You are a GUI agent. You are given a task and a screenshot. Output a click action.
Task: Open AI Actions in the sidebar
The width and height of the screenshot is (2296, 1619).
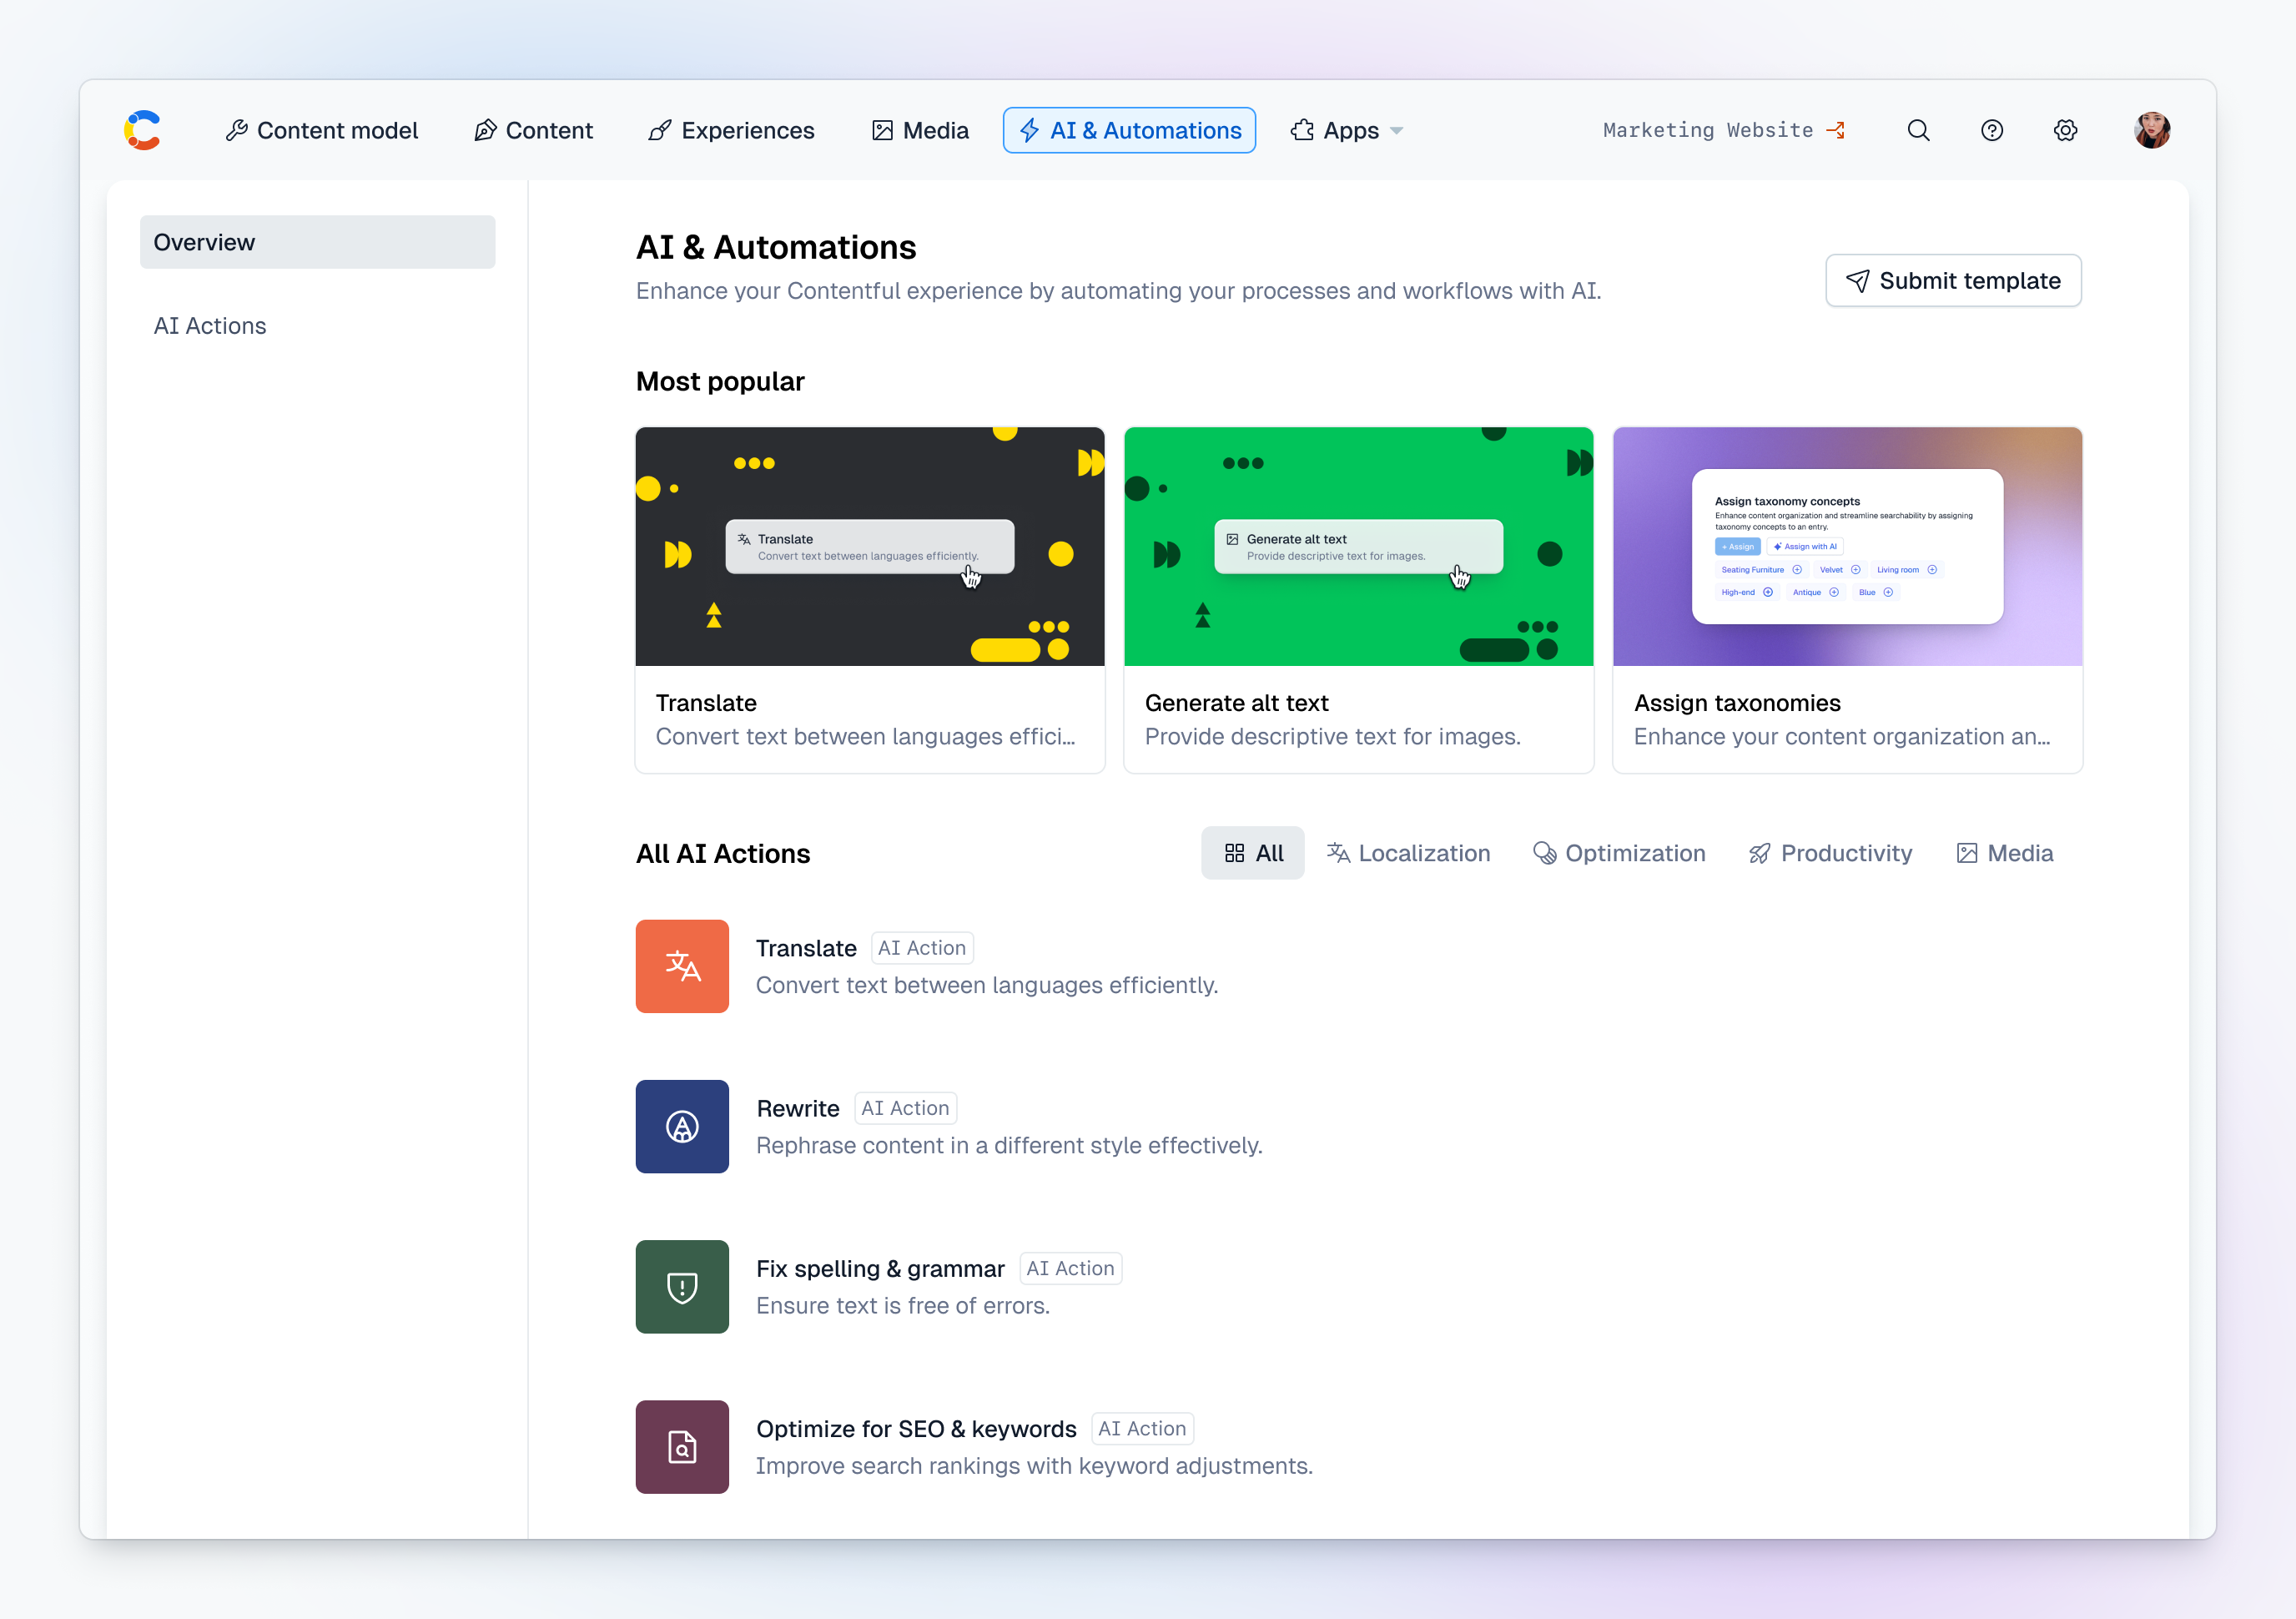[210, 326]
